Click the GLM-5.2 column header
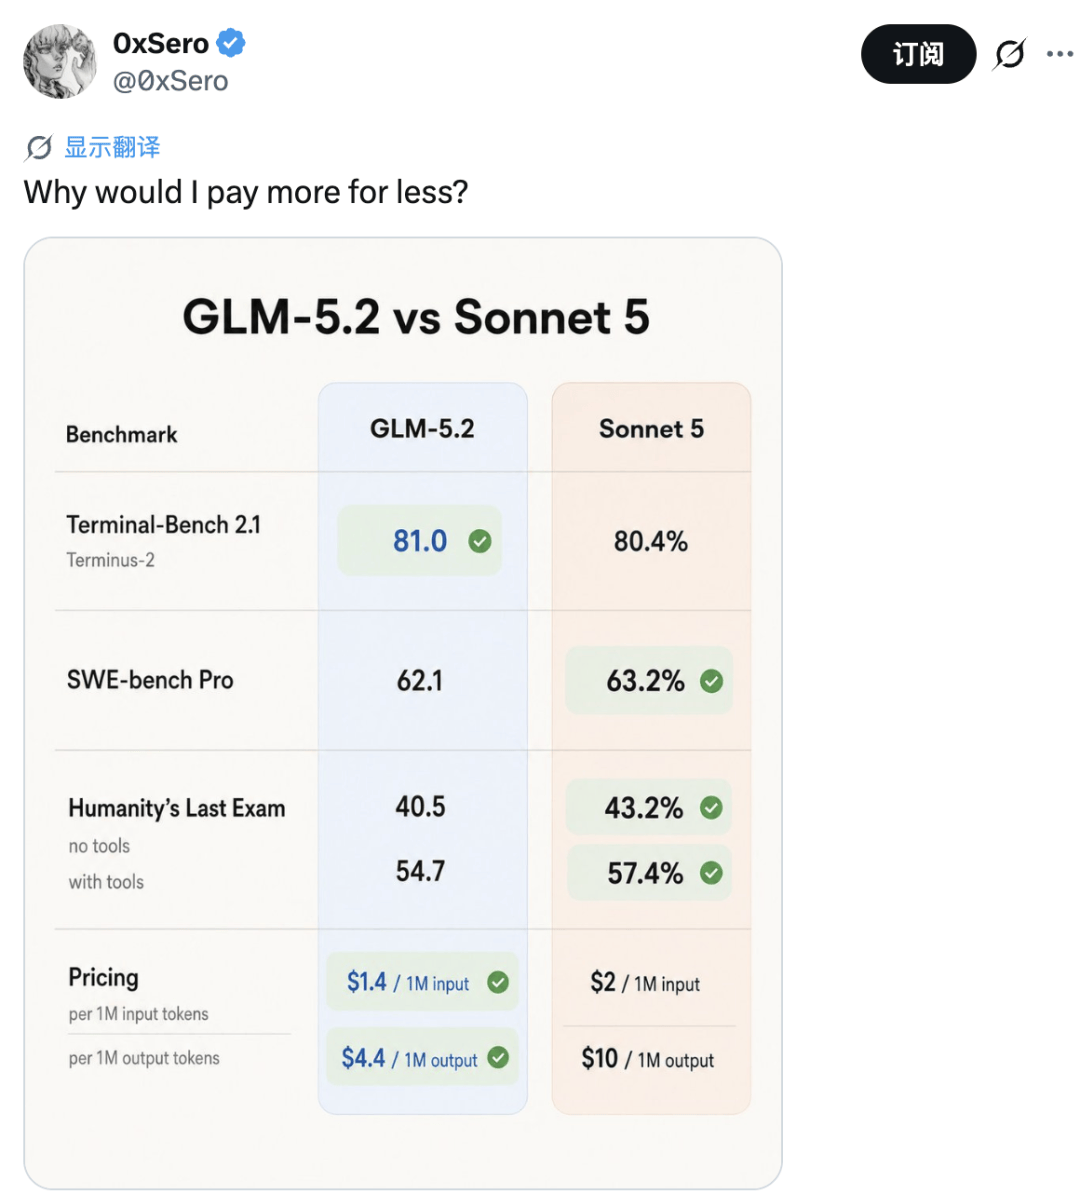The width and height of the screenshot is (1080, 1194). (422, 429)
